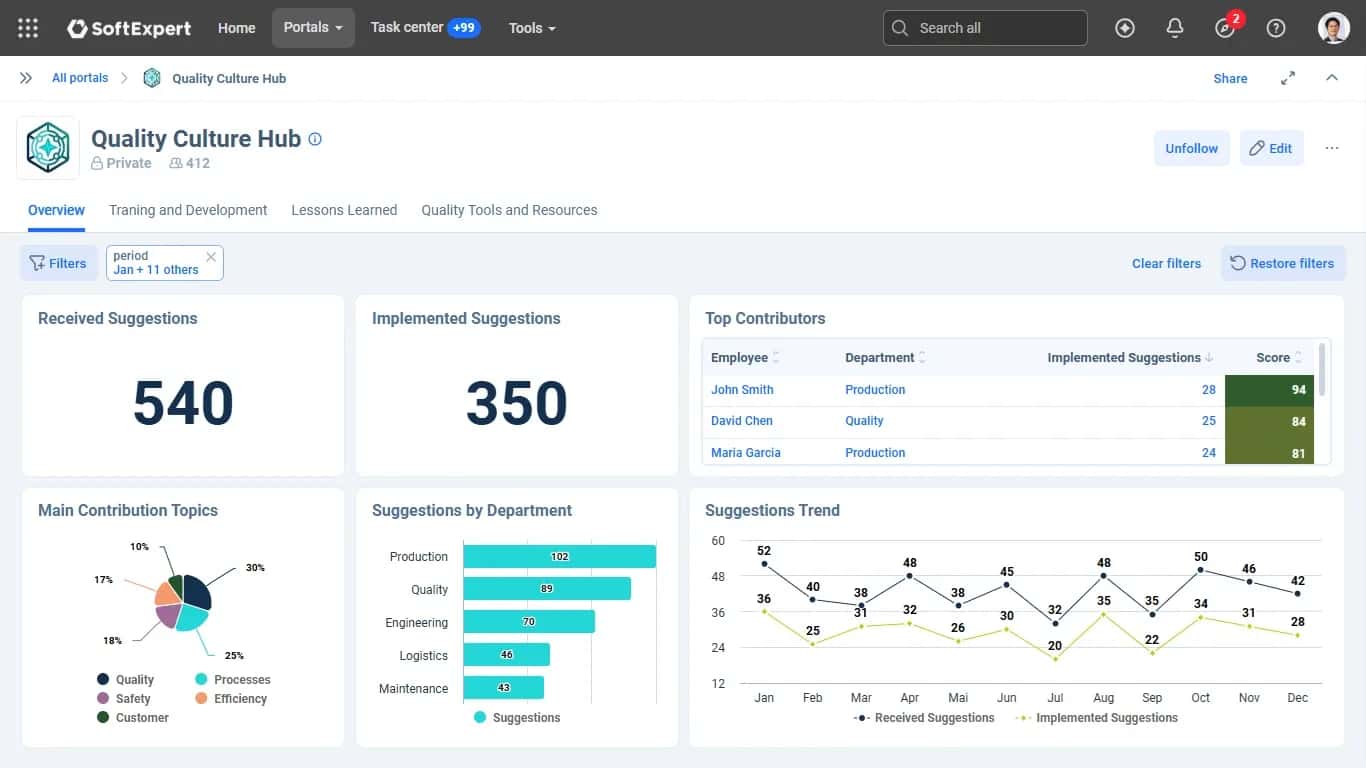Open Quality Tools and Resources tab

(509, 210)
